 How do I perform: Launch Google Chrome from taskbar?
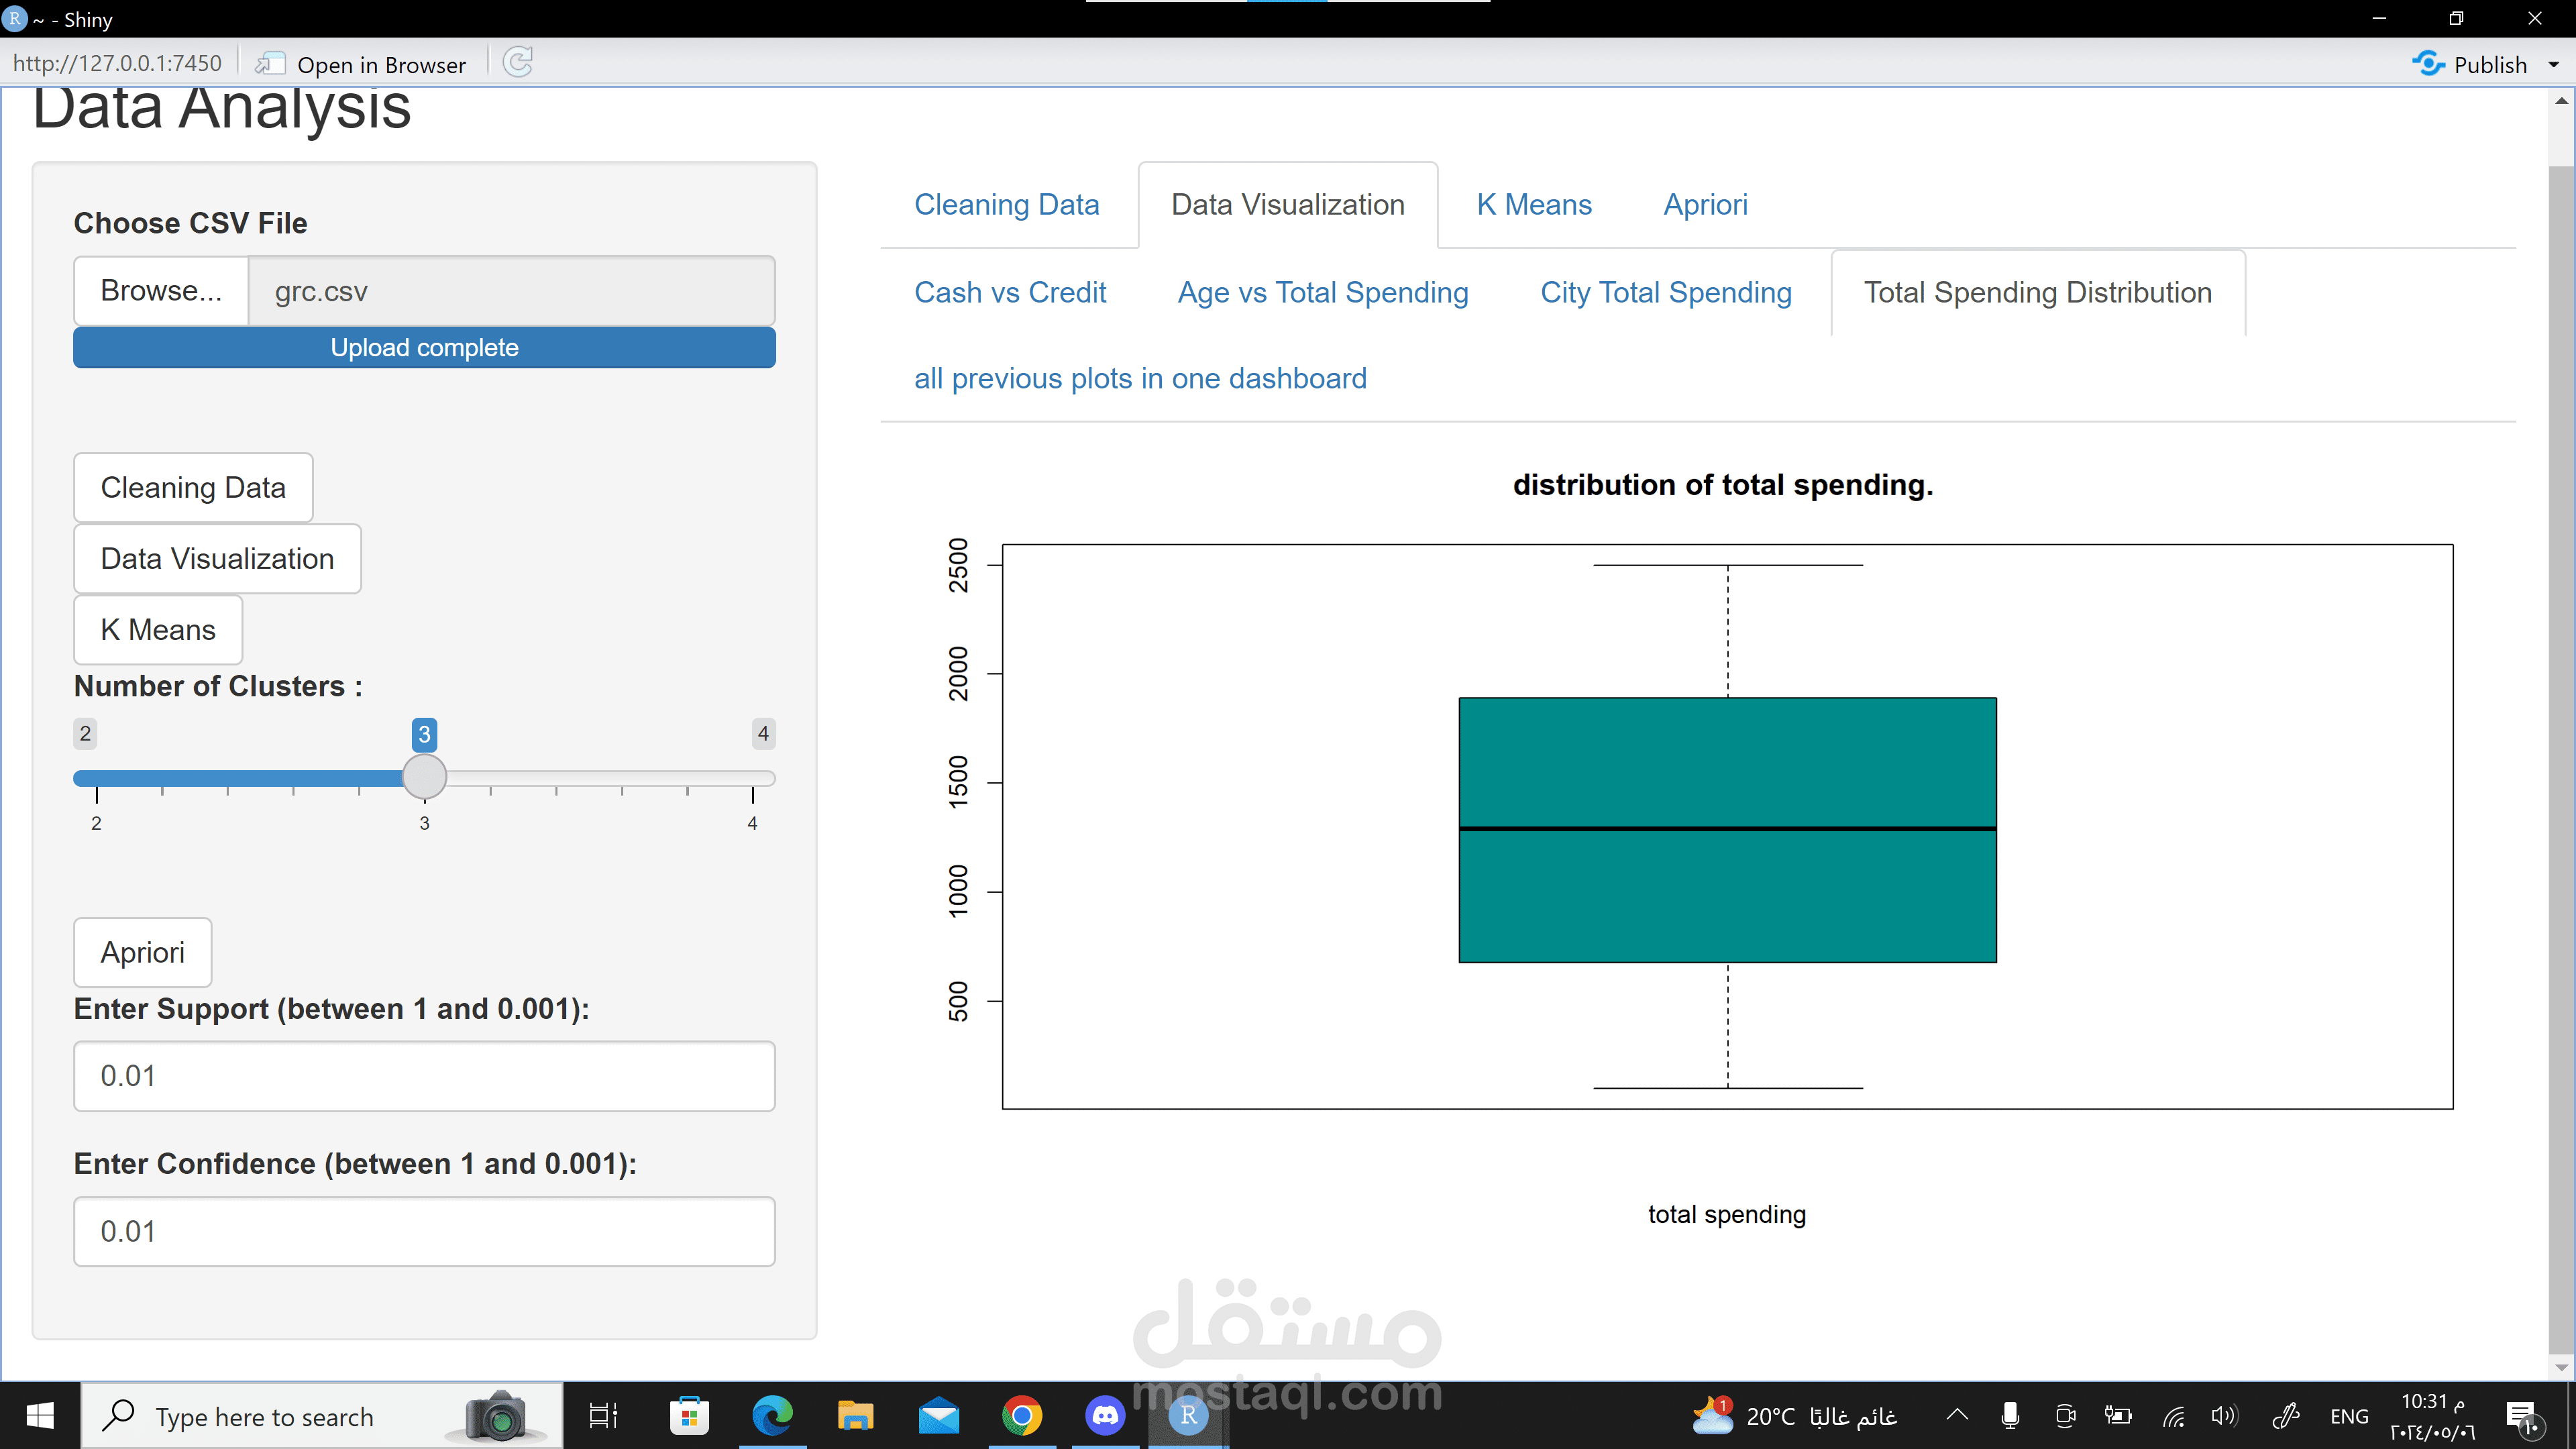pyautogui.click(x=1021, y=1415)
